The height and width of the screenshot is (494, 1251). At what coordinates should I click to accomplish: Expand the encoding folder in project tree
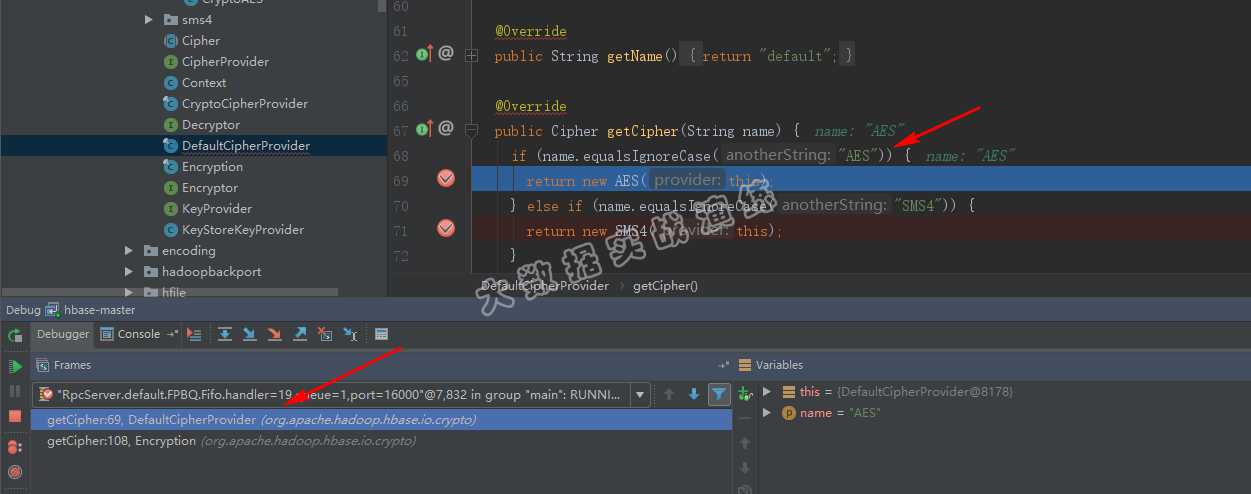click(x=129, y=251)
